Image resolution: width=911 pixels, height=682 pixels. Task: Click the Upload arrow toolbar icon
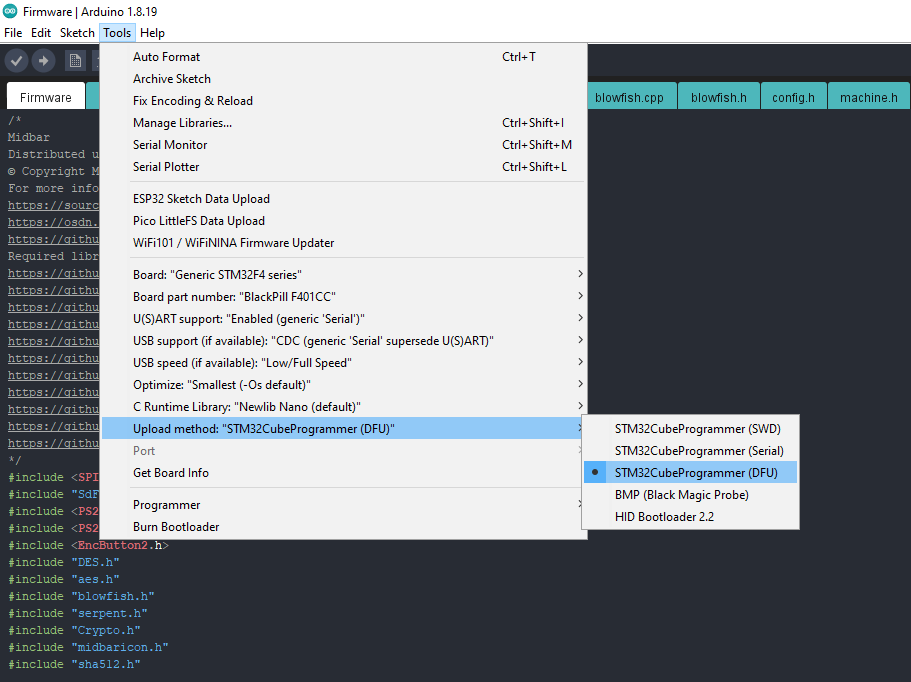point(43,61)
